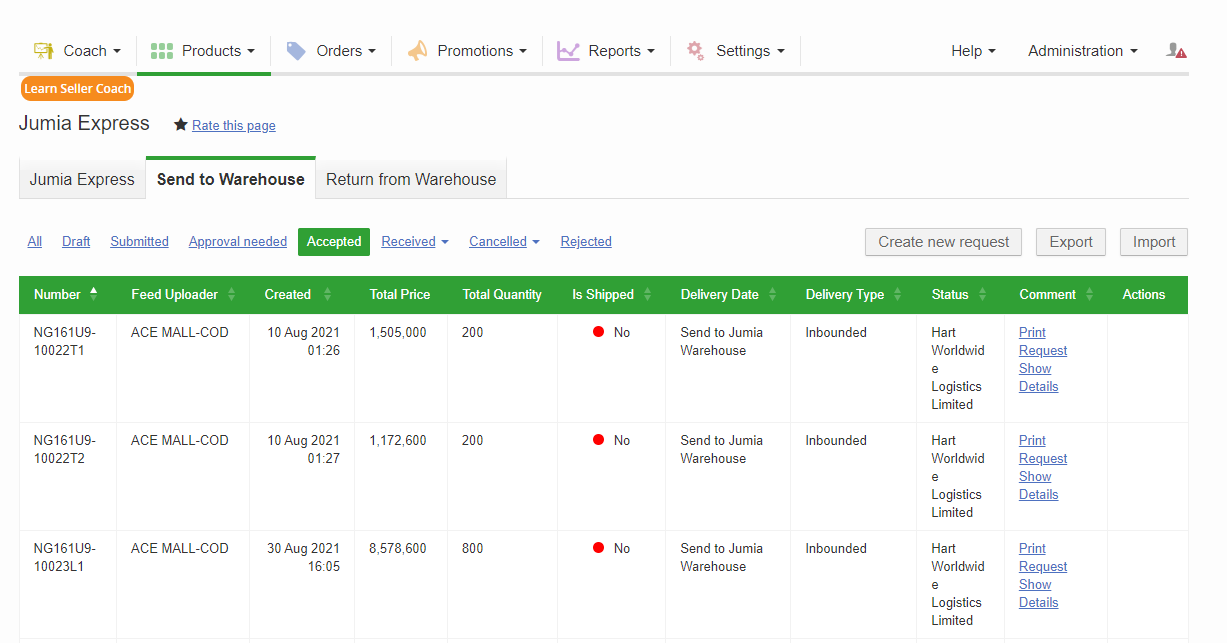Click the user alert icon beside Administration
Screen dimensions: 1227x643
pos(1176,50)
